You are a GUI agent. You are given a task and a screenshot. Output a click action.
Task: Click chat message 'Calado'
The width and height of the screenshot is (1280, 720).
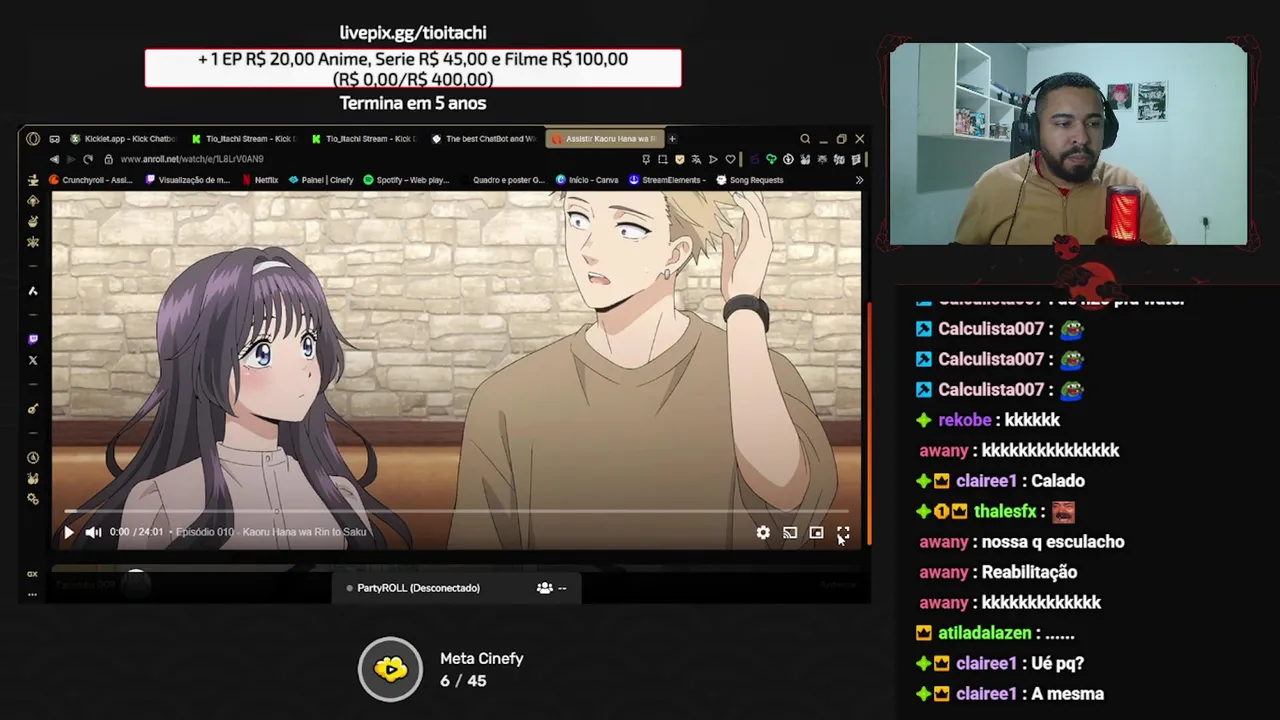1058,481
